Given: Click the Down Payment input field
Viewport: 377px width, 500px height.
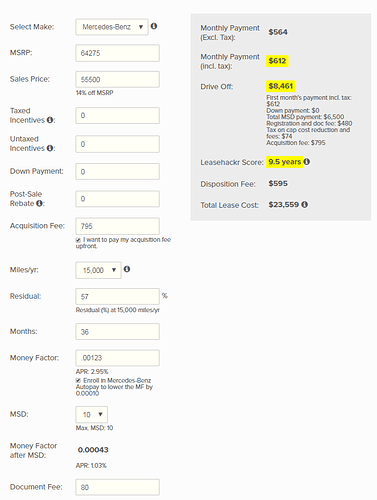Looking at the screenshot, I should (x=117, y=171).
